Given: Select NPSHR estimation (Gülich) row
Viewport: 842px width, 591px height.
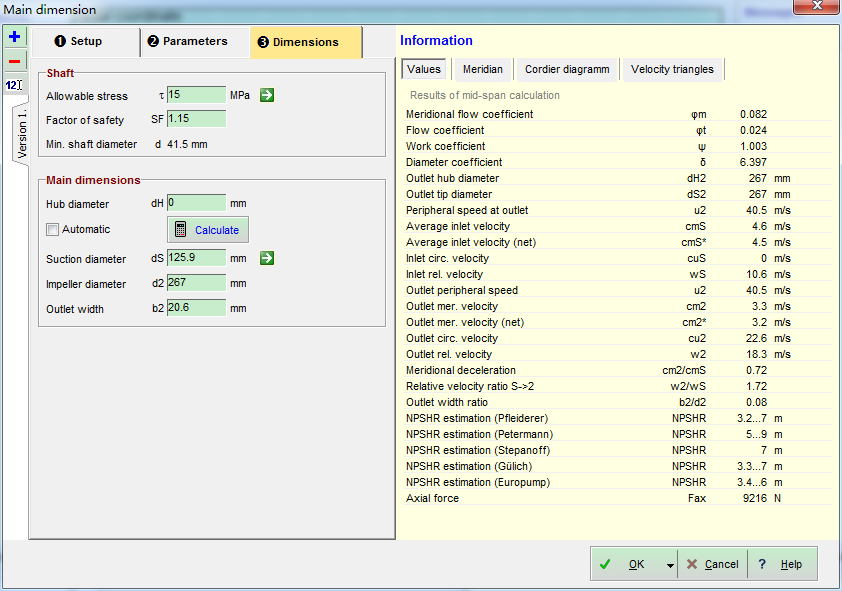Looking at the screenshot, I should [x=618, y=466].
